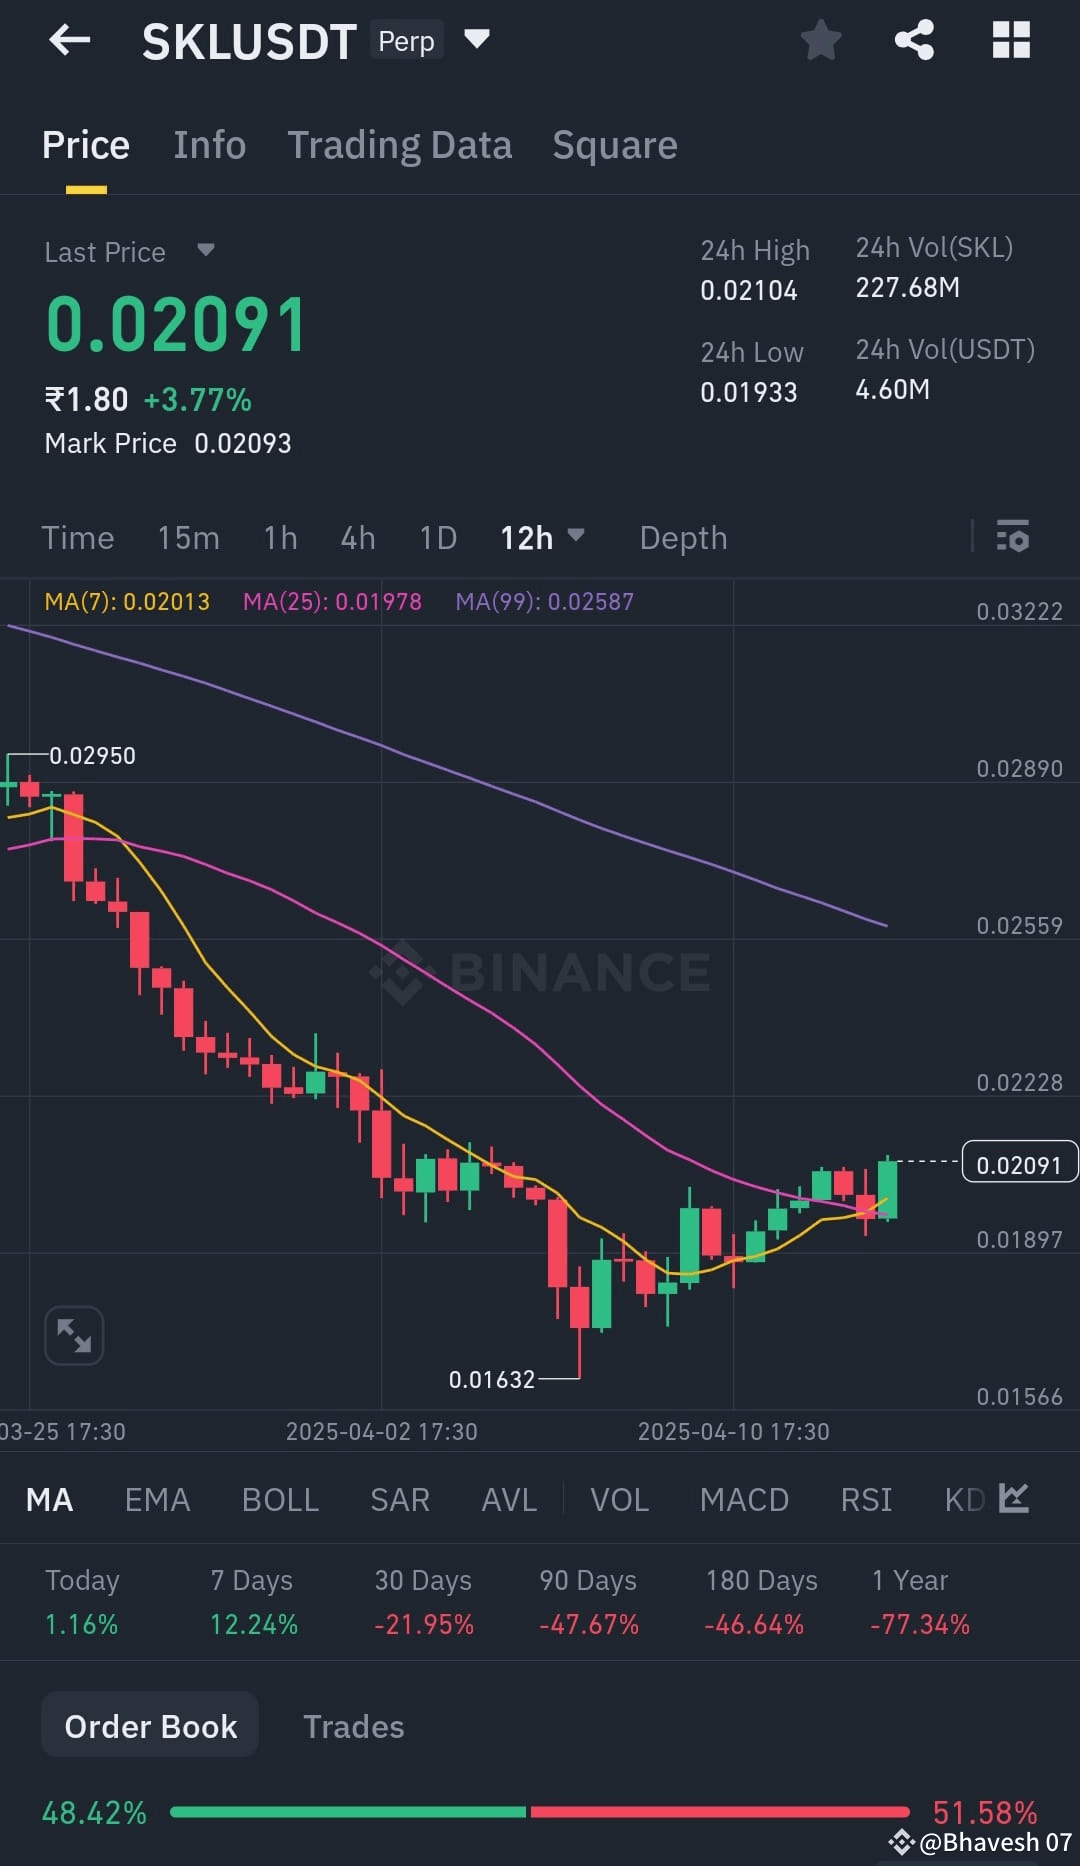Expand the chart to fullscreen
The height and width of the screenshot is (1866, 1080).
pyautogui.click(x=73, y=1334)
